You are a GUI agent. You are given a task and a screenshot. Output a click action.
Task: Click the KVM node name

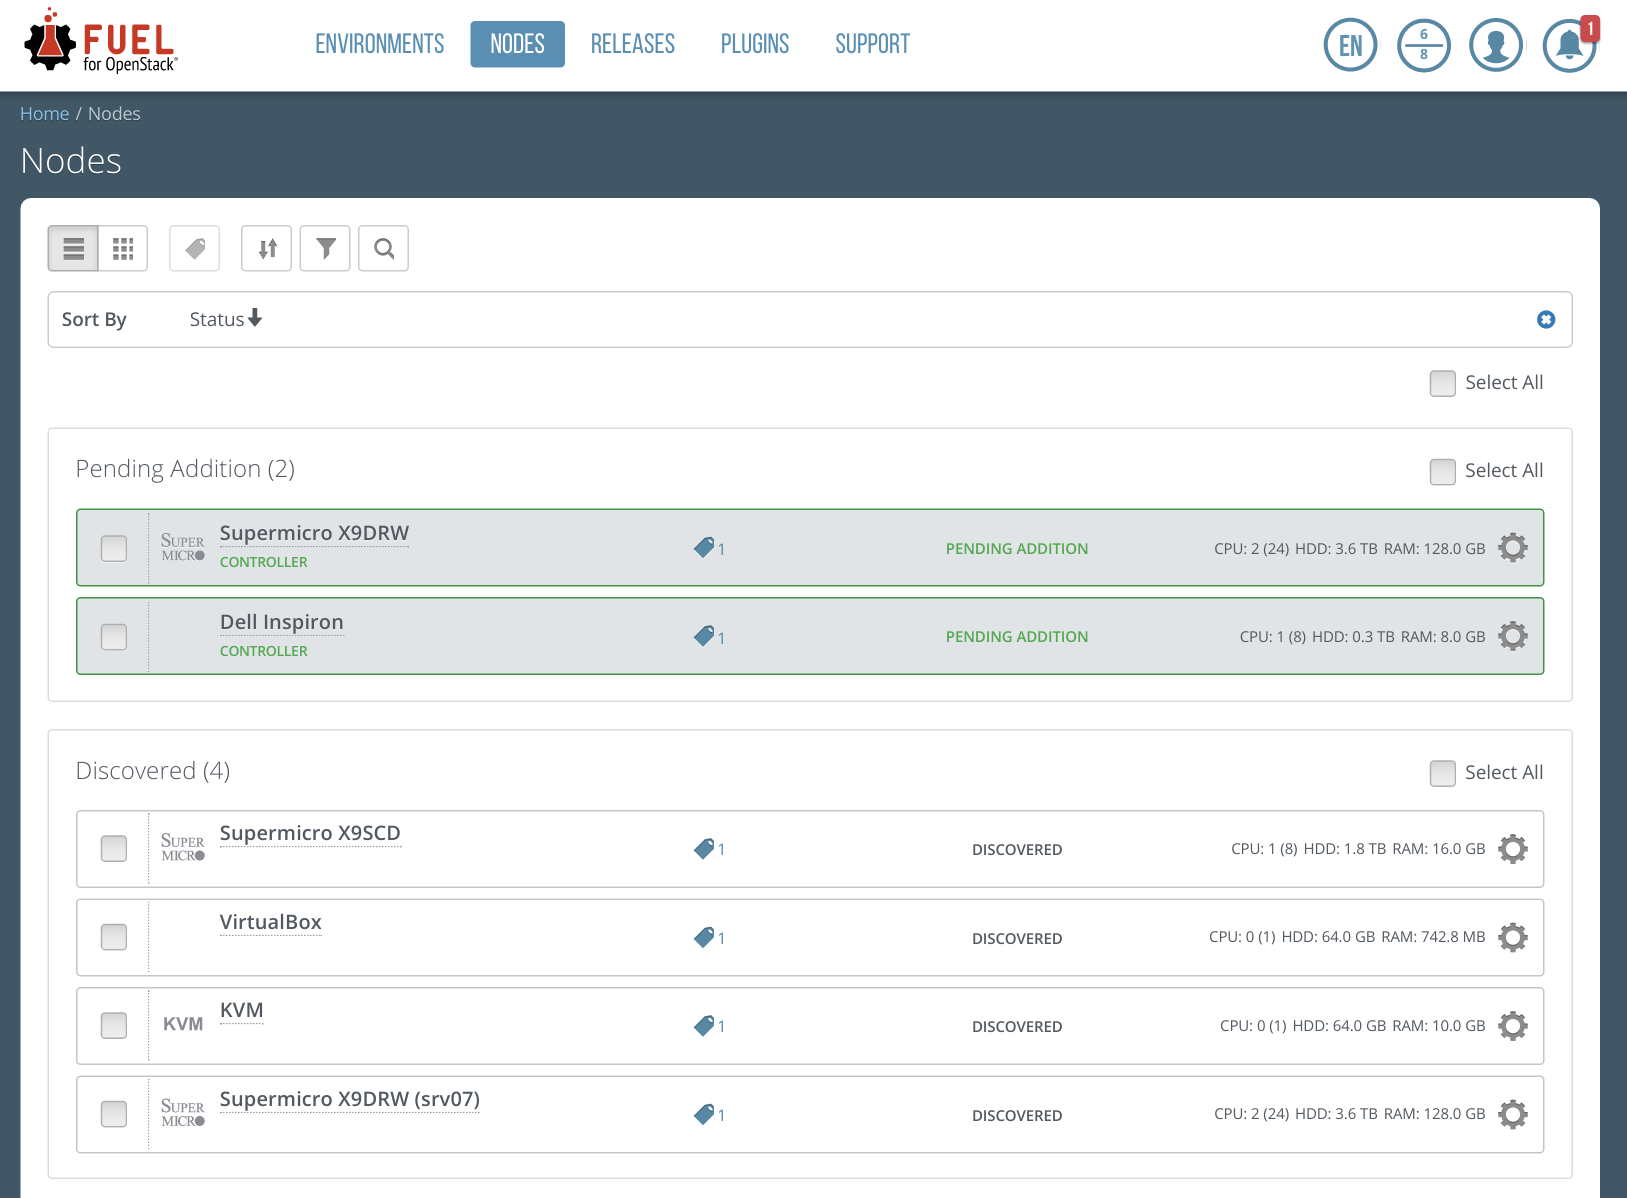241,1010
